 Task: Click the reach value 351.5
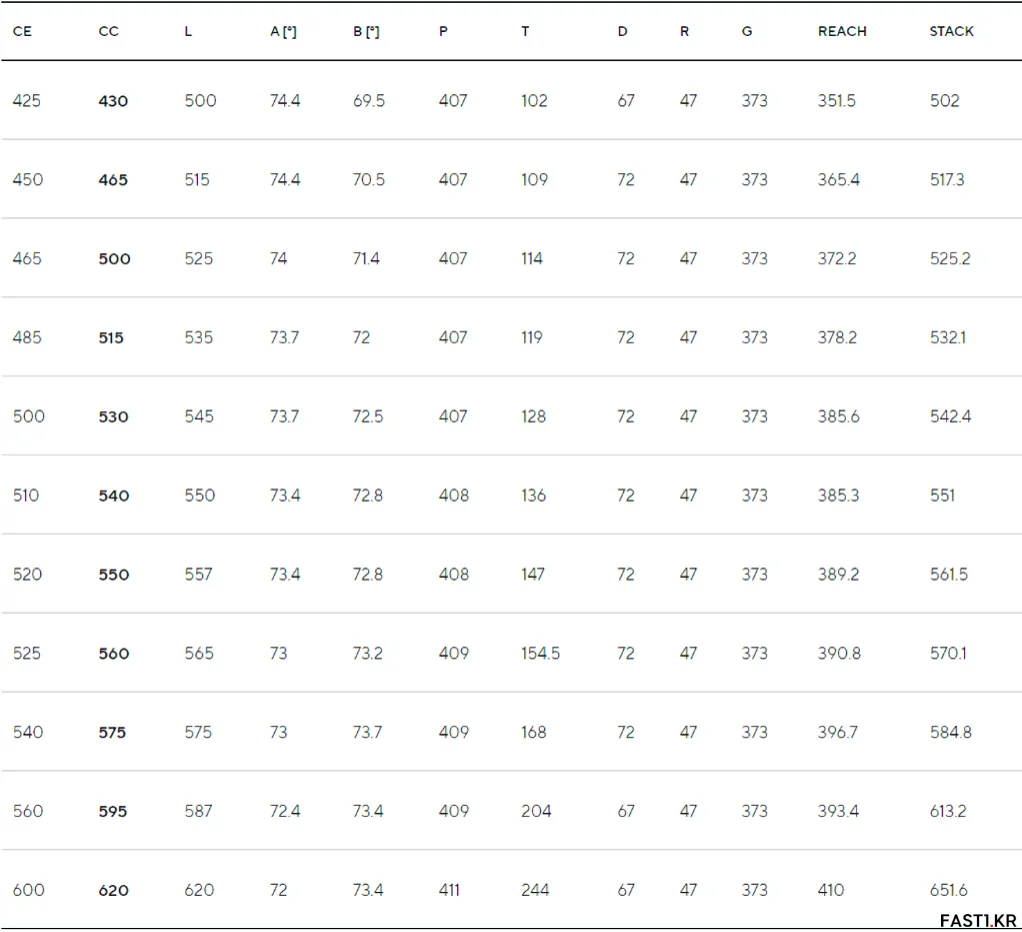(837, 101)
